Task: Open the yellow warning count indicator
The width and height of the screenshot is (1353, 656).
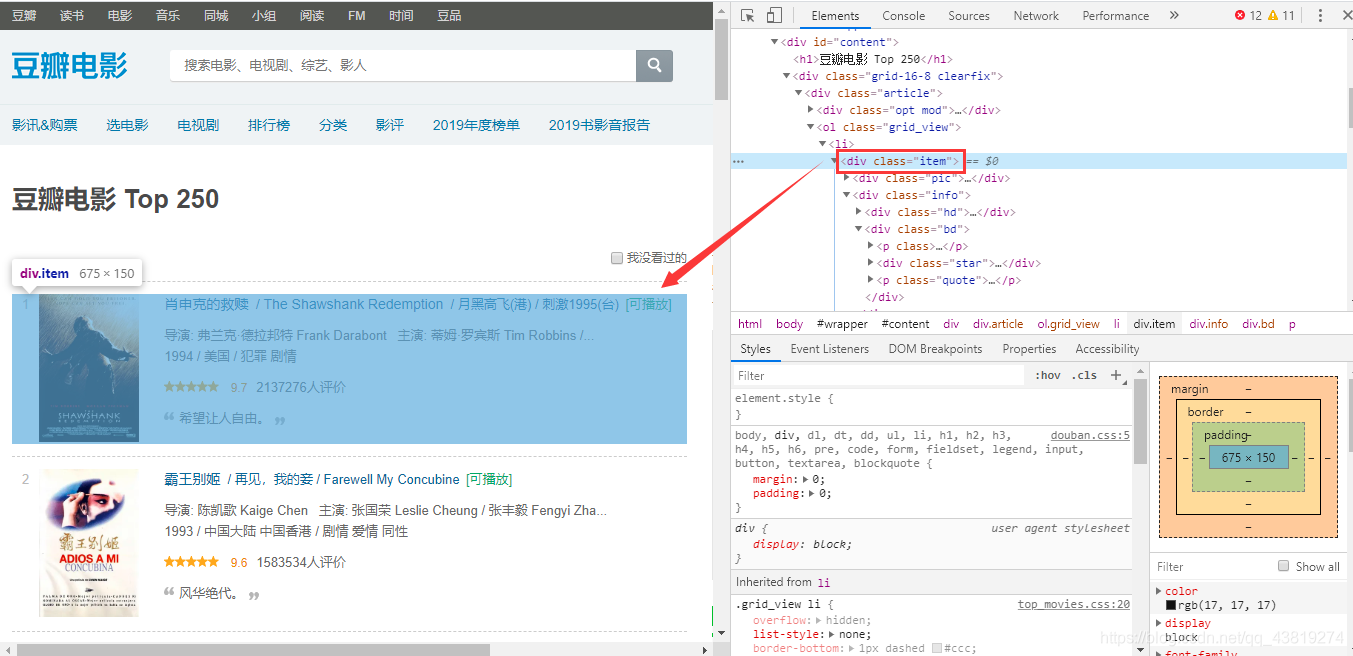Action: click(1281, 15)
